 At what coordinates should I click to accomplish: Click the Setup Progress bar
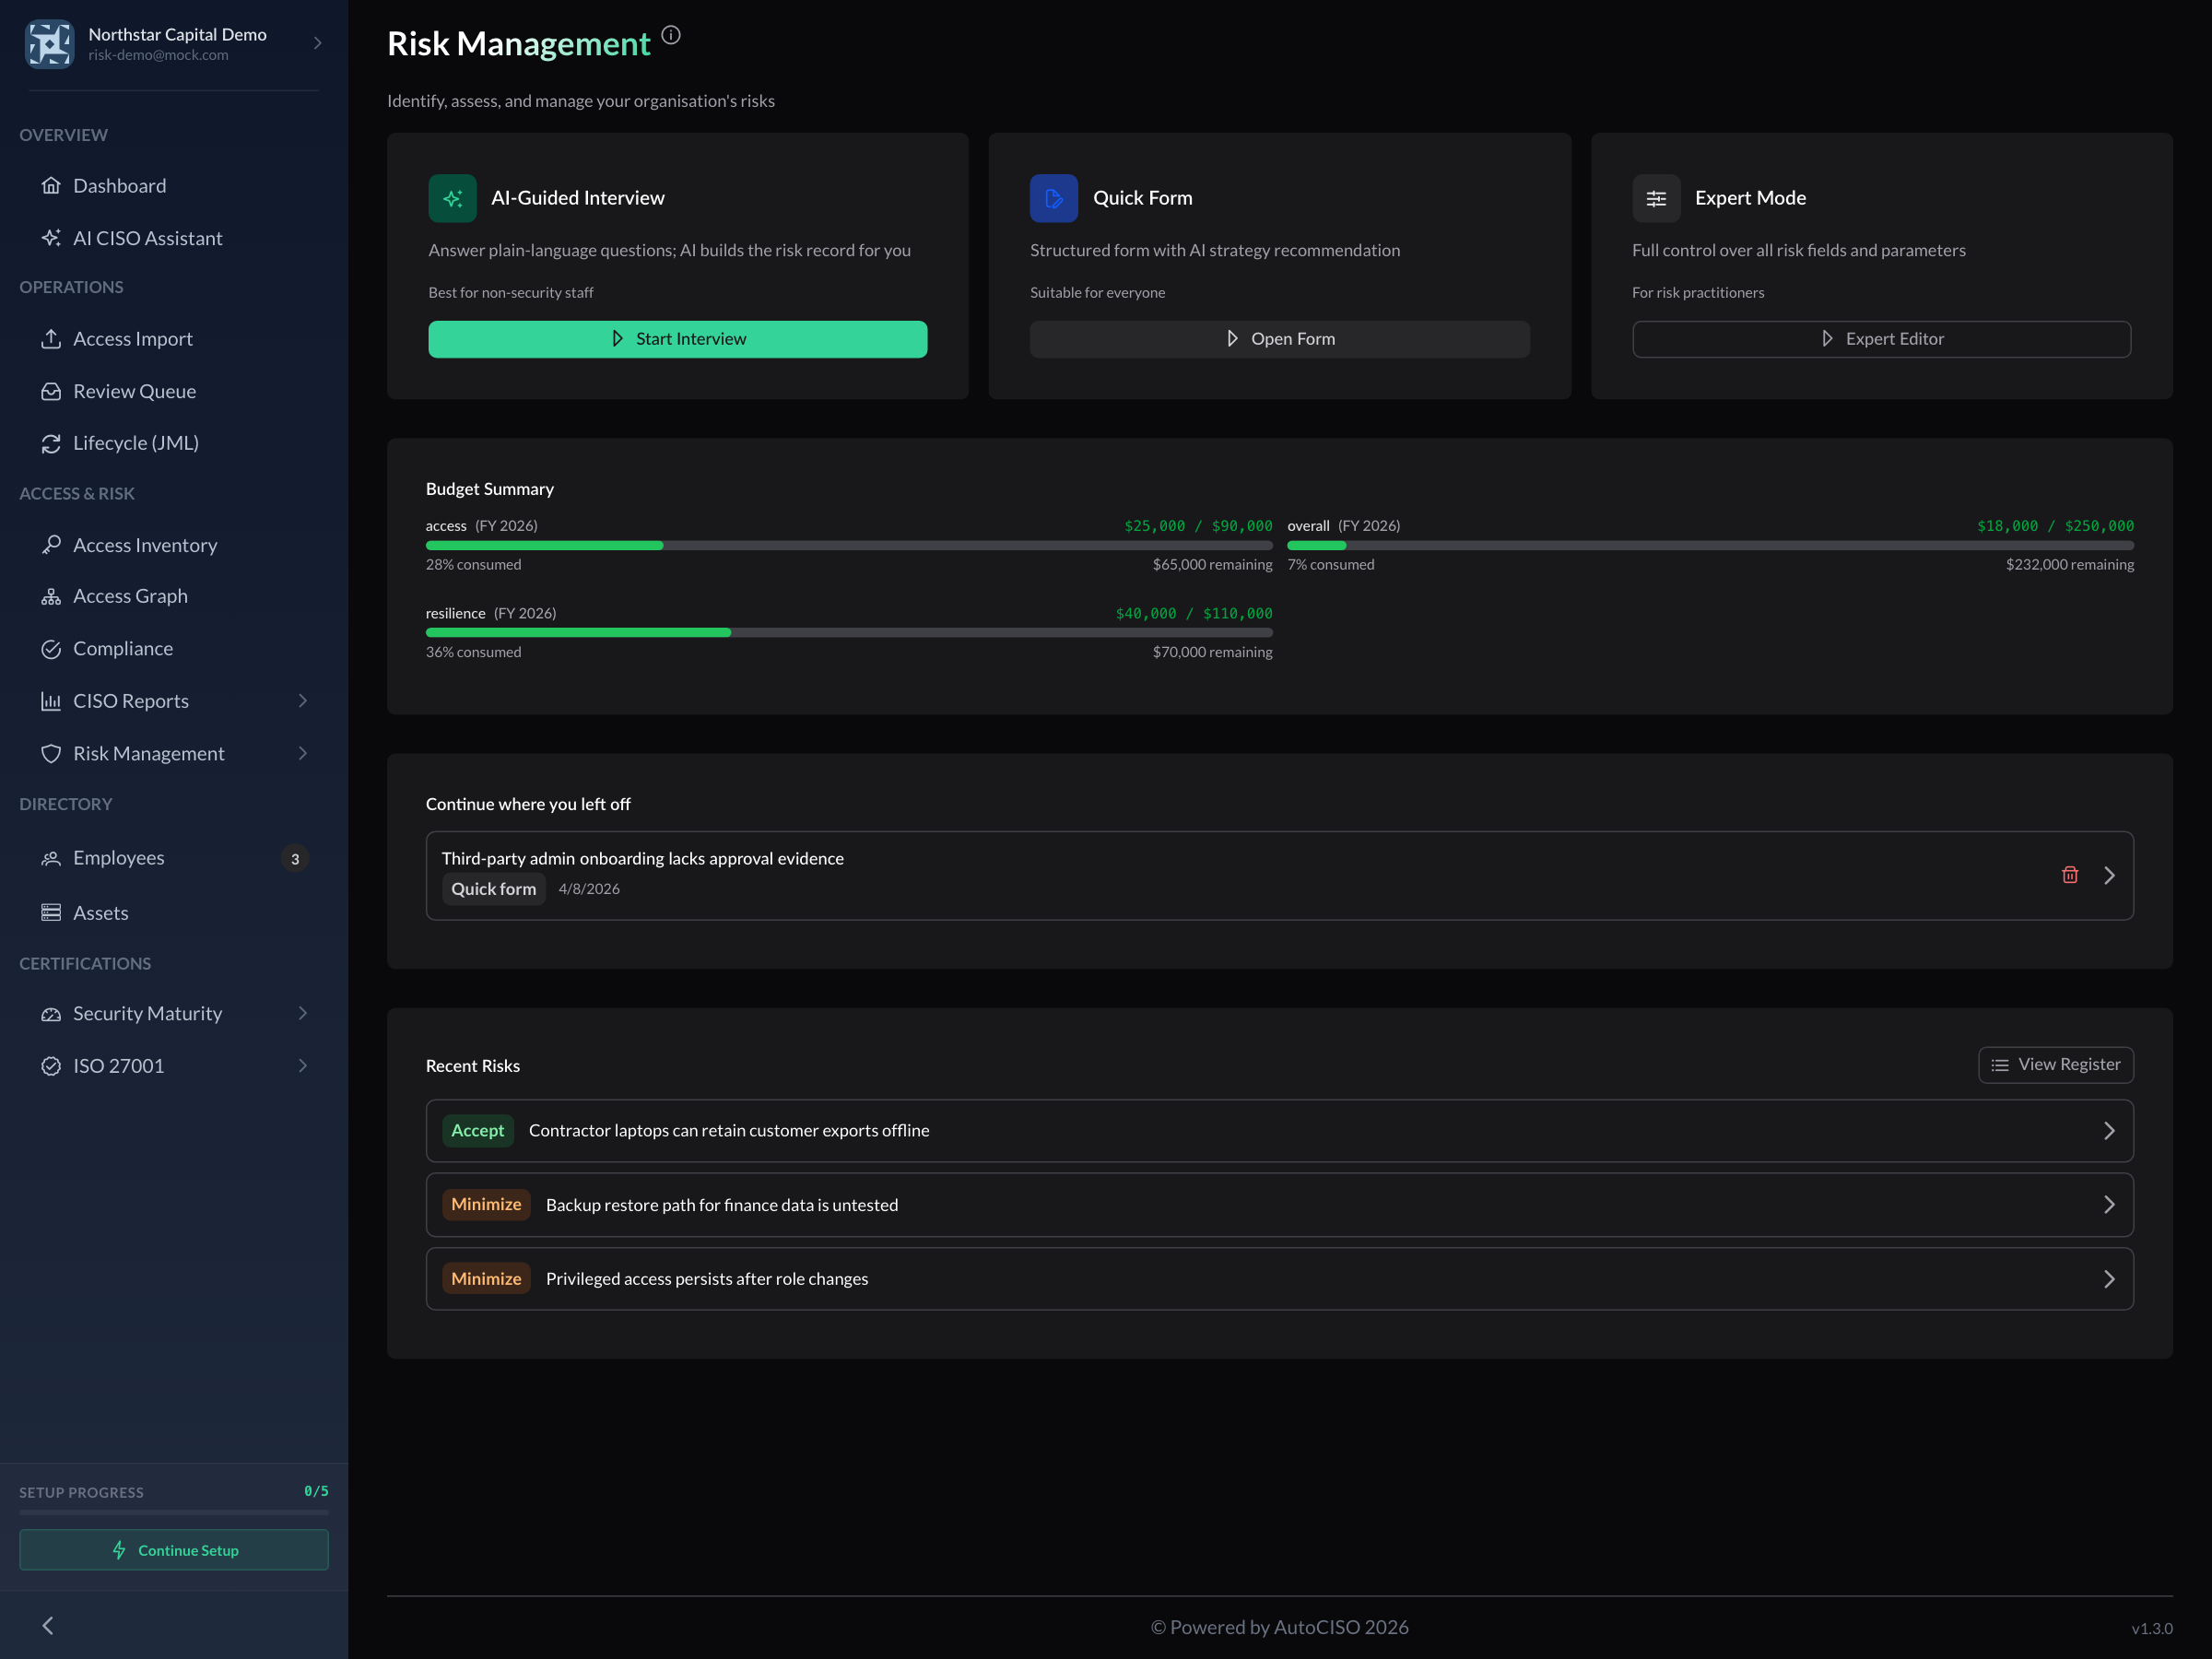[174, 1512]
